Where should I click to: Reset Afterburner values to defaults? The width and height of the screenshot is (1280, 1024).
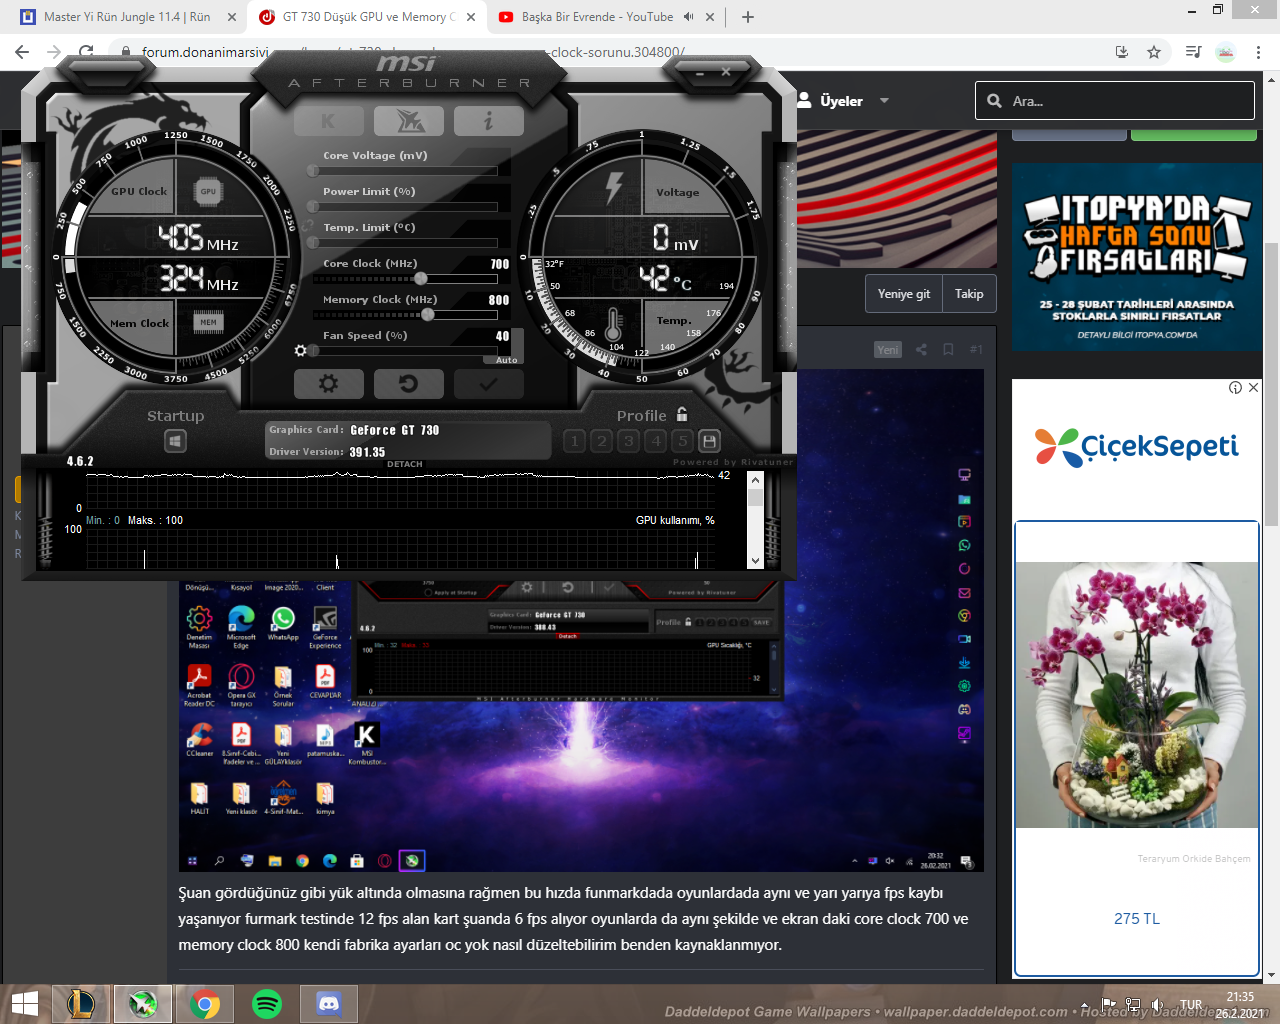pos(408,383)
